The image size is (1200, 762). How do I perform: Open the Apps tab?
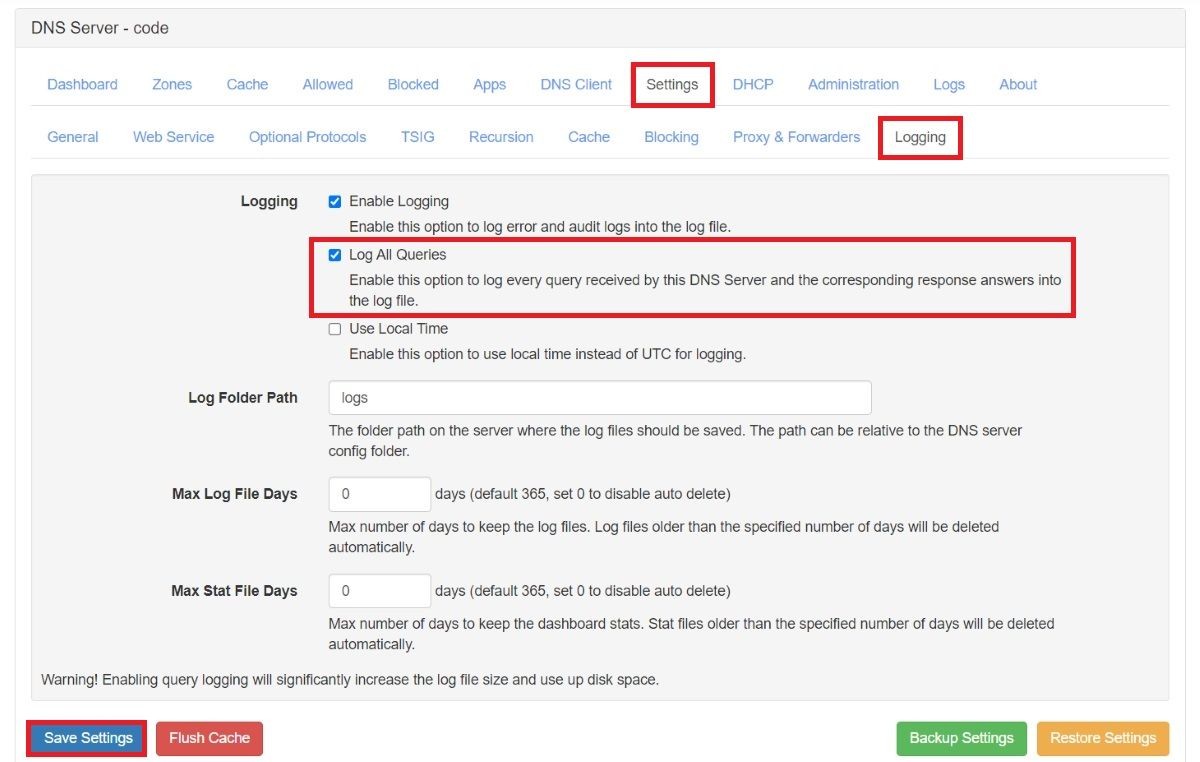coord(490,85)
